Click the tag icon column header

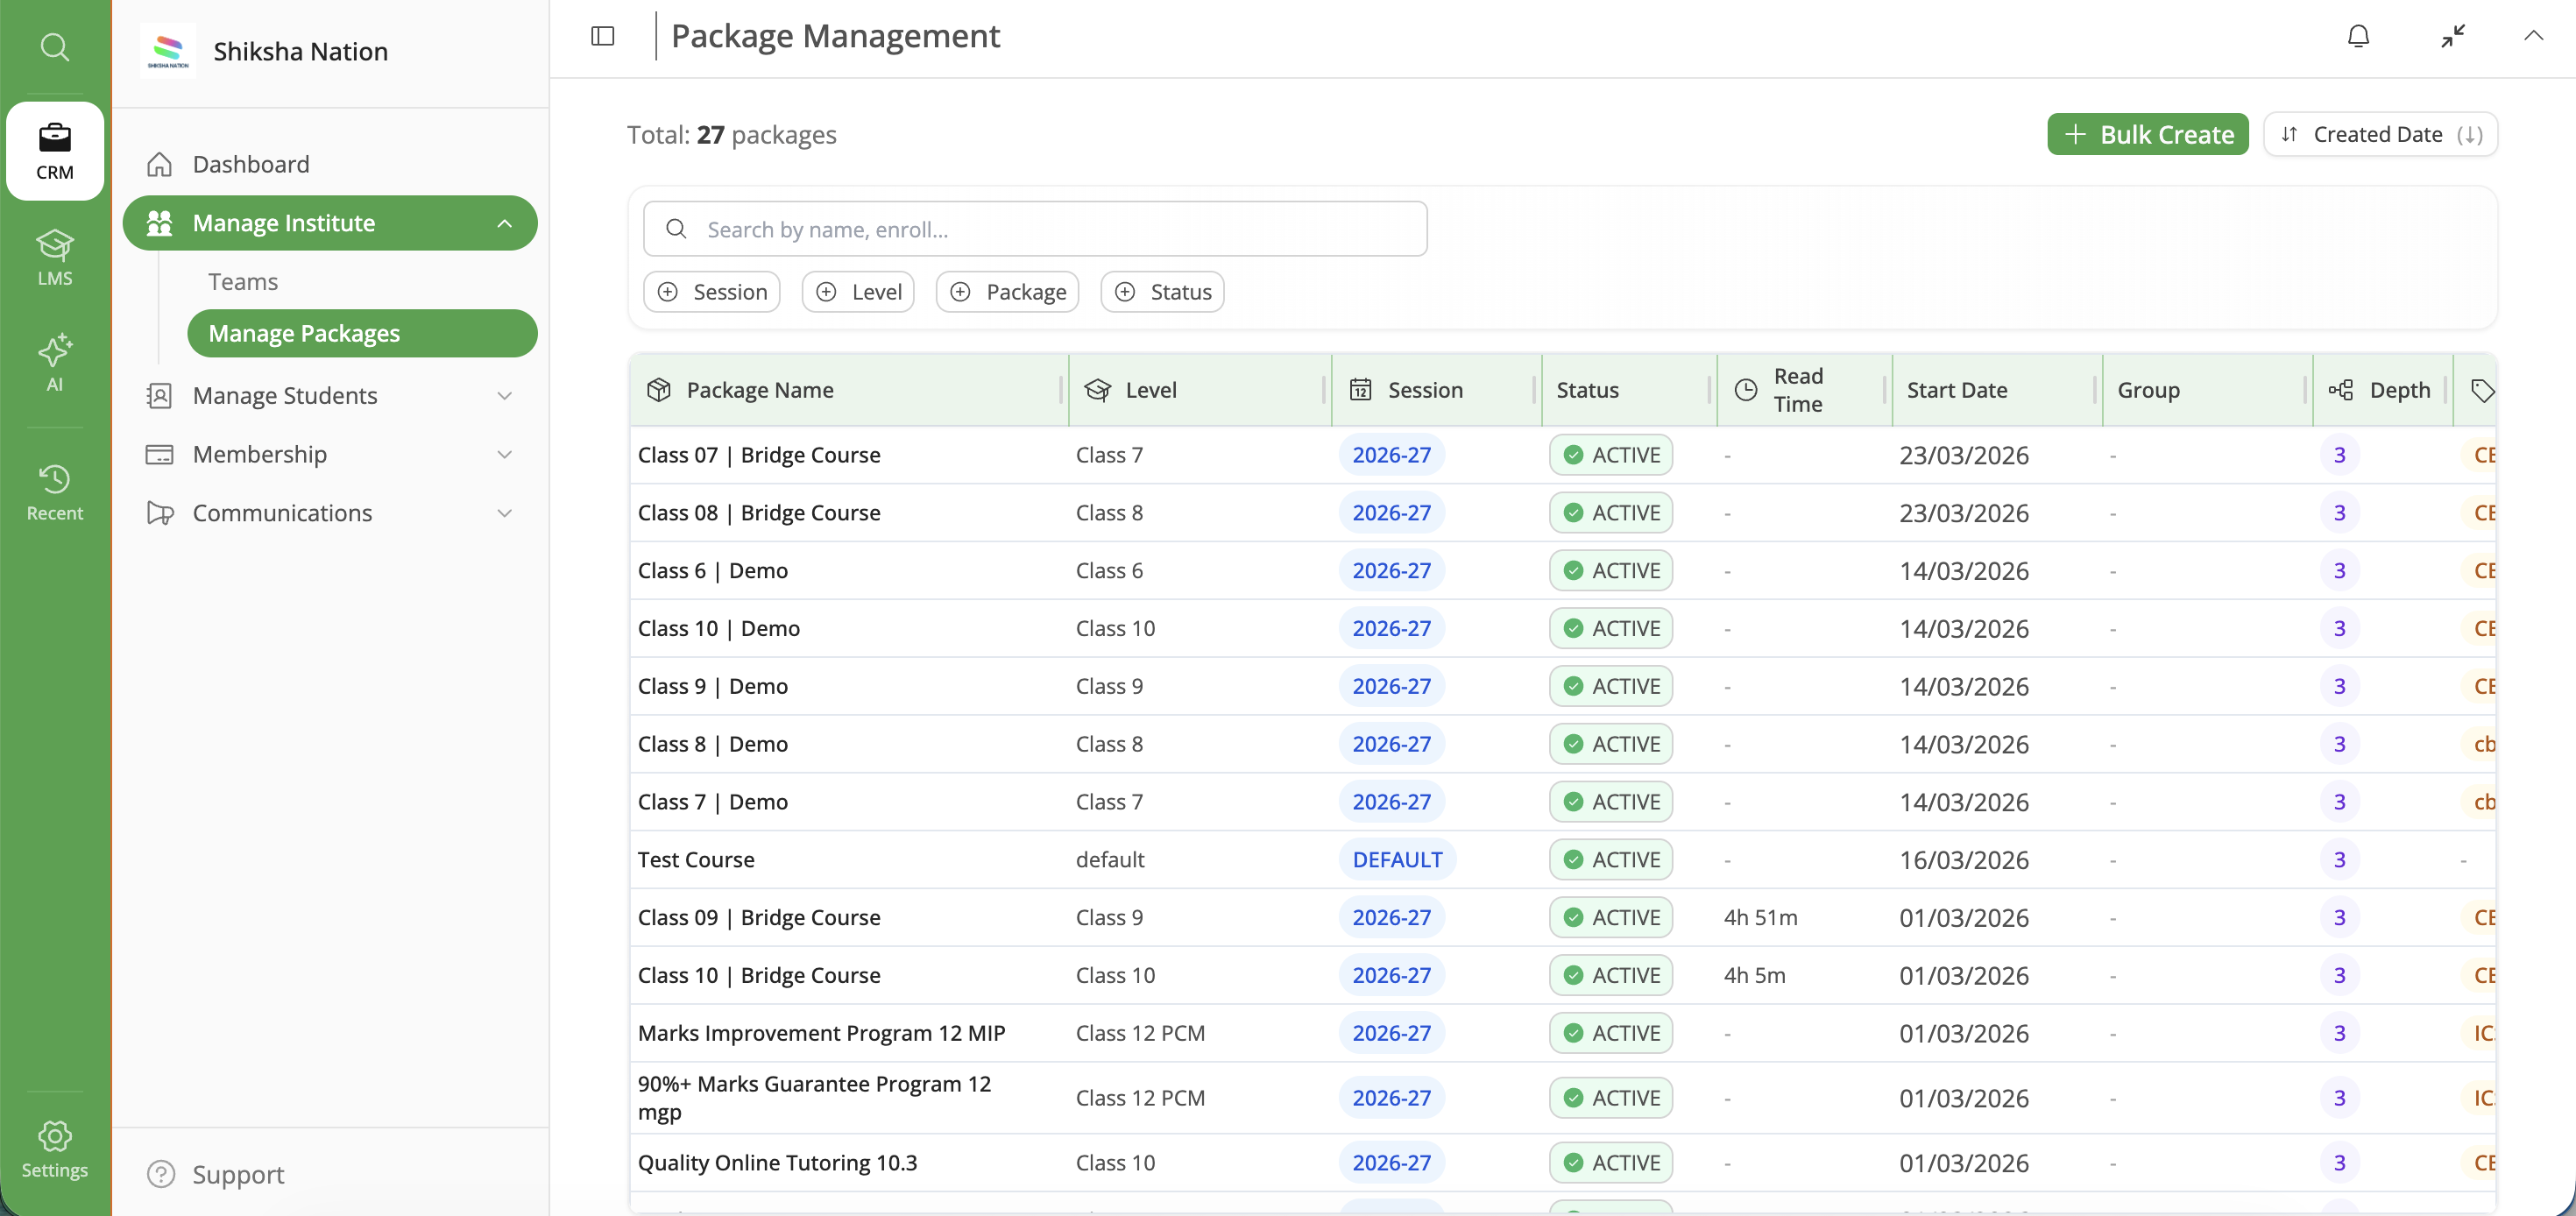[2482, 390]
